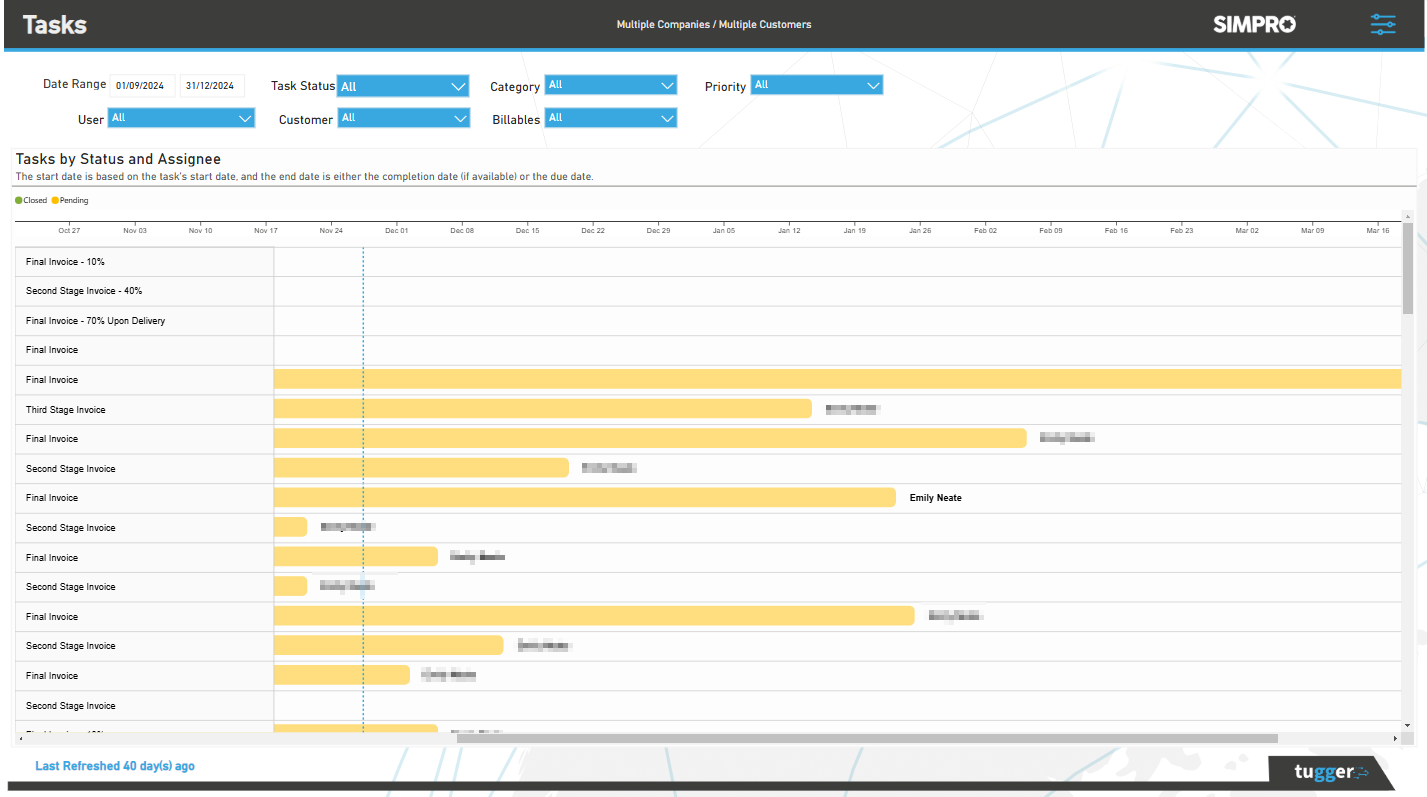Open the filter settings icon in the header
This screenshot has width=1427, height=797.
pos(1383,24)
